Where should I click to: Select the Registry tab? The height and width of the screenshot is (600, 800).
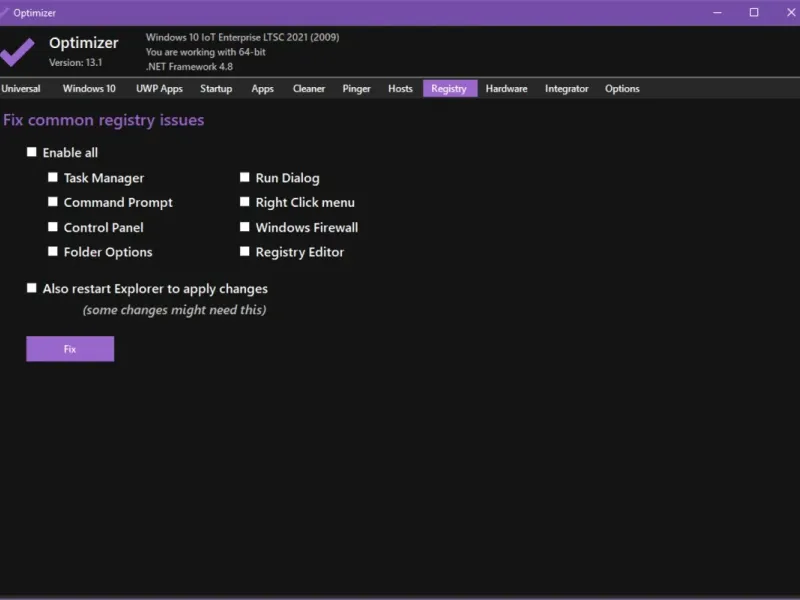tap(449, 88)
